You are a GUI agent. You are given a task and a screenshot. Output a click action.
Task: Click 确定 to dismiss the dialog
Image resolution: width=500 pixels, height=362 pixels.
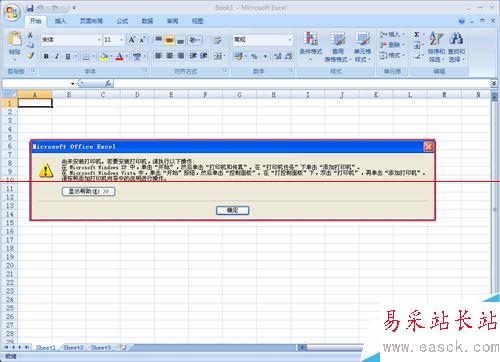[x=233, y=210]
